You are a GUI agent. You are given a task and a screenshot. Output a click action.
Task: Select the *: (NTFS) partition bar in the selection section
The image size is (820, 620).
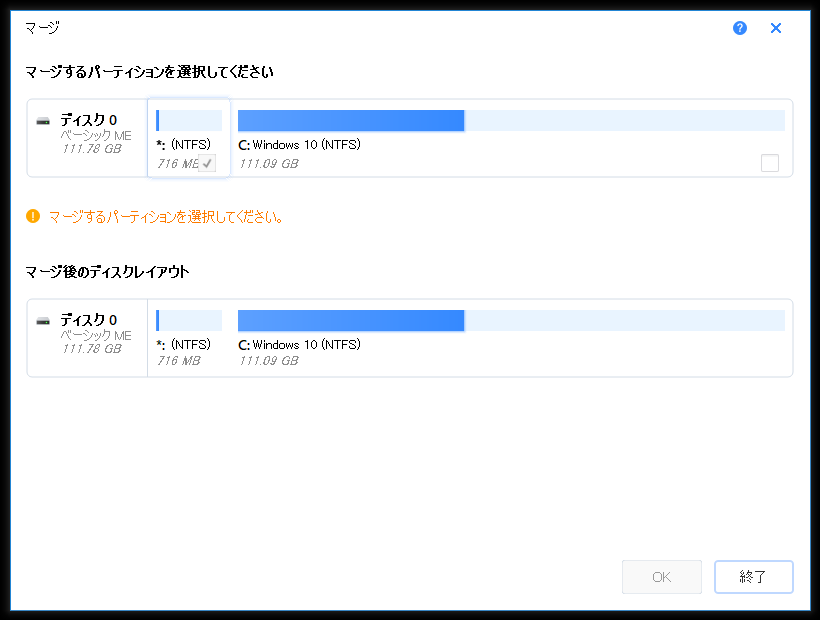coord(189,120)
